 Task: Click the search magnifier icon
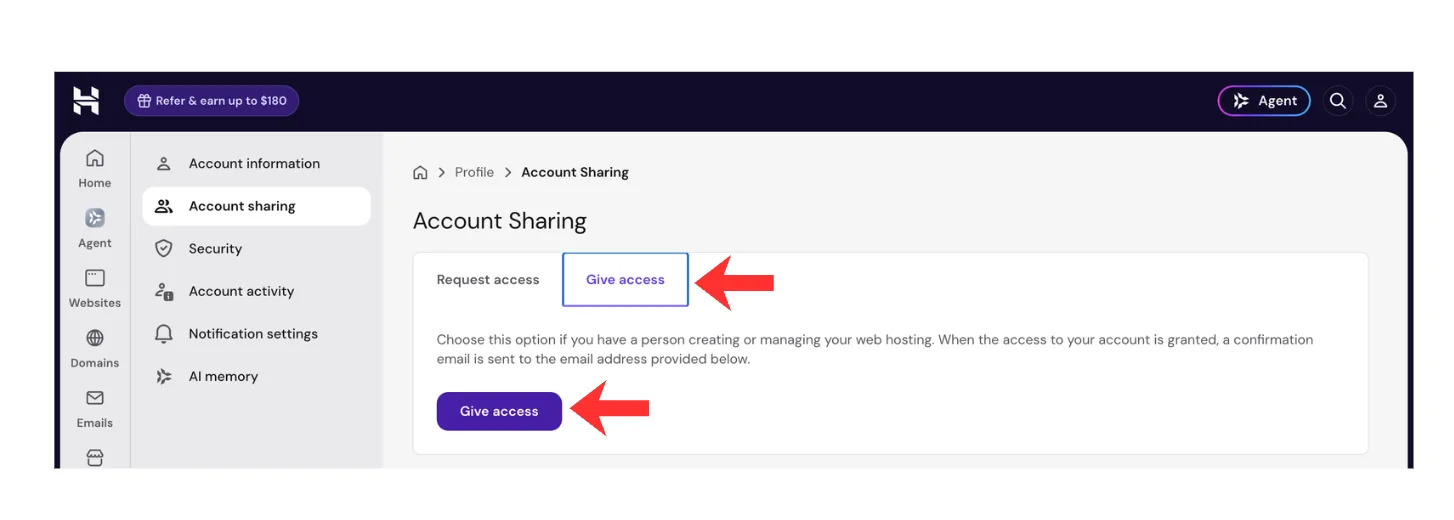(x=1338, y=100)
